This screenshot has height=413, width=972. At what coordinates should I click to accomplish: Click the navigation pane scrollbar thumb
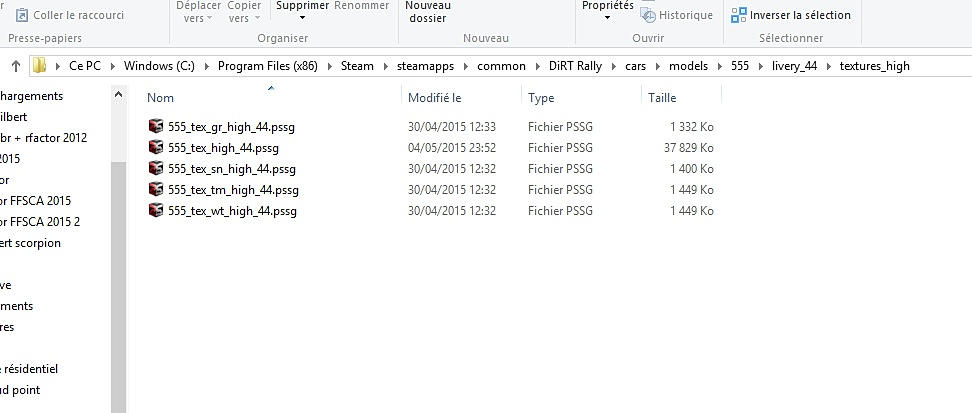[x=118, y=285]
